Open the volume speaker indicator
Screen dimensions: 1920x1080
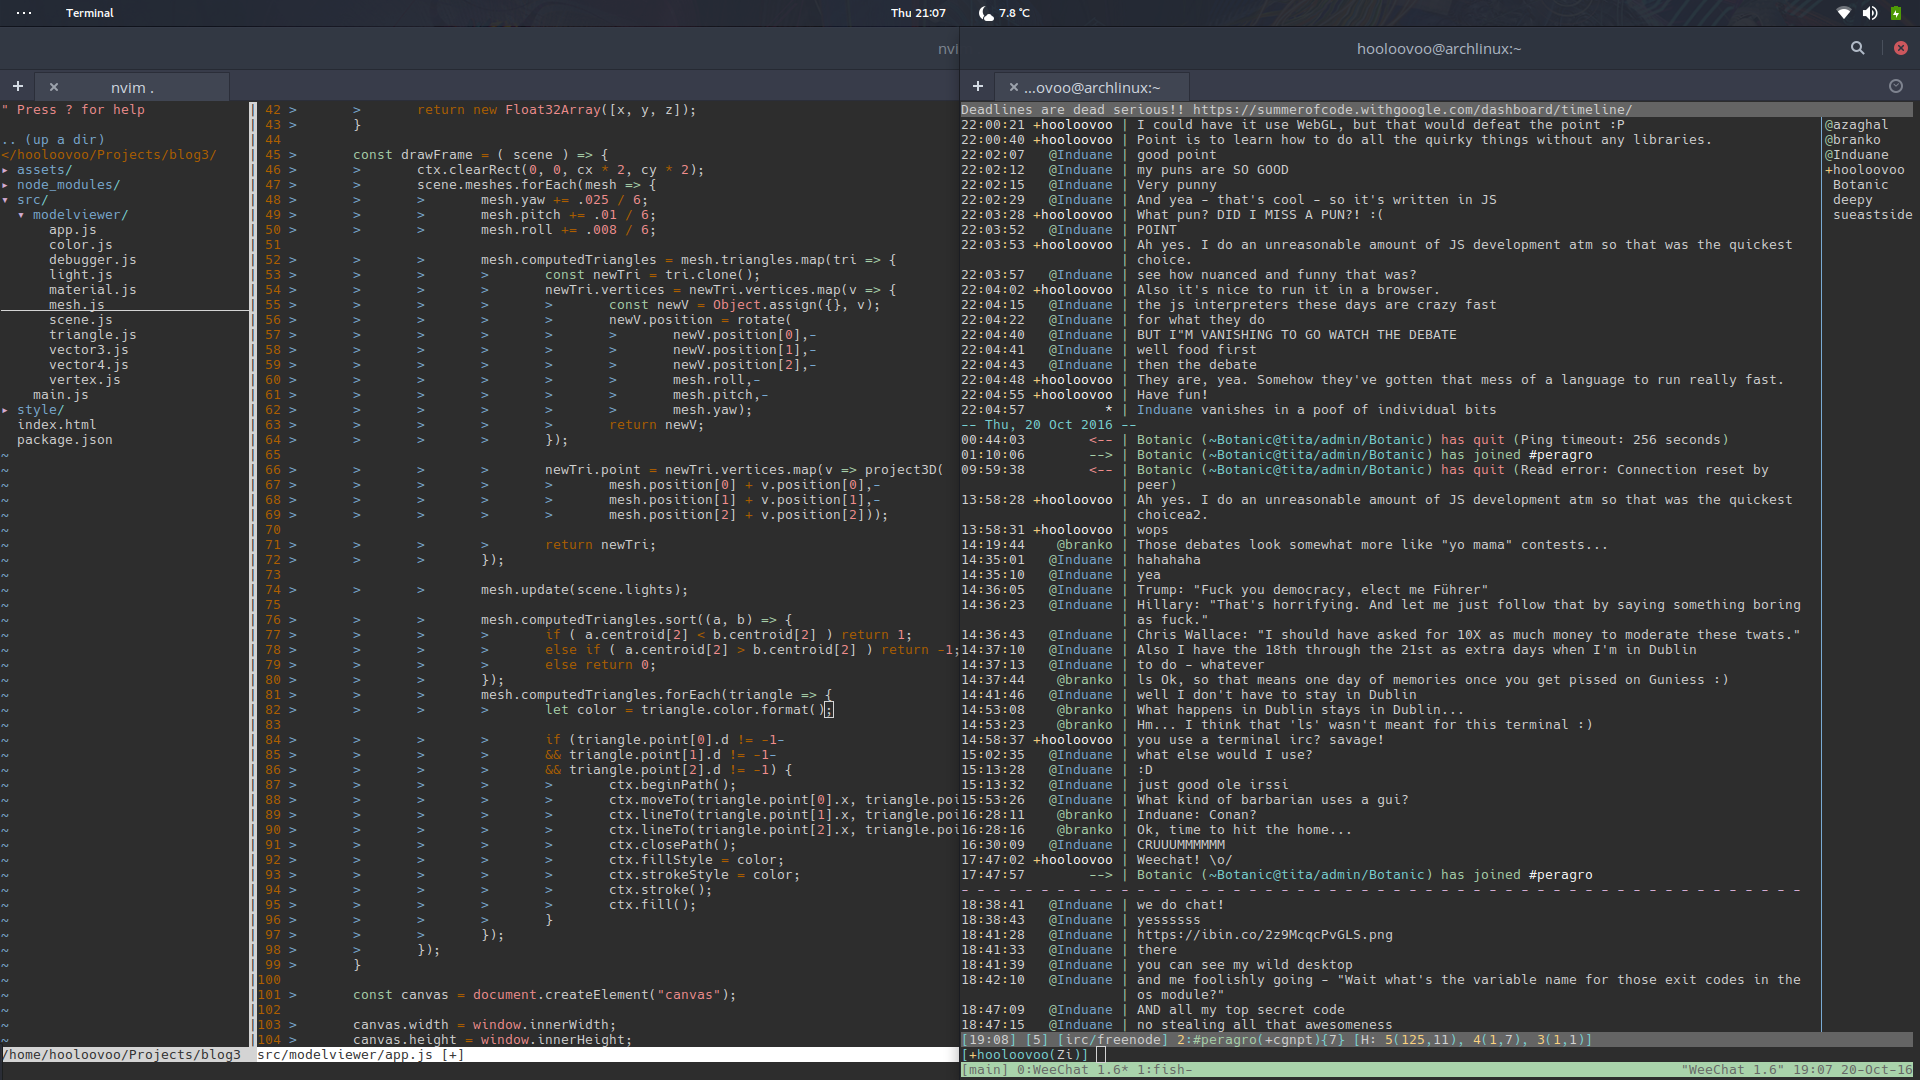tap(1869, 13)
